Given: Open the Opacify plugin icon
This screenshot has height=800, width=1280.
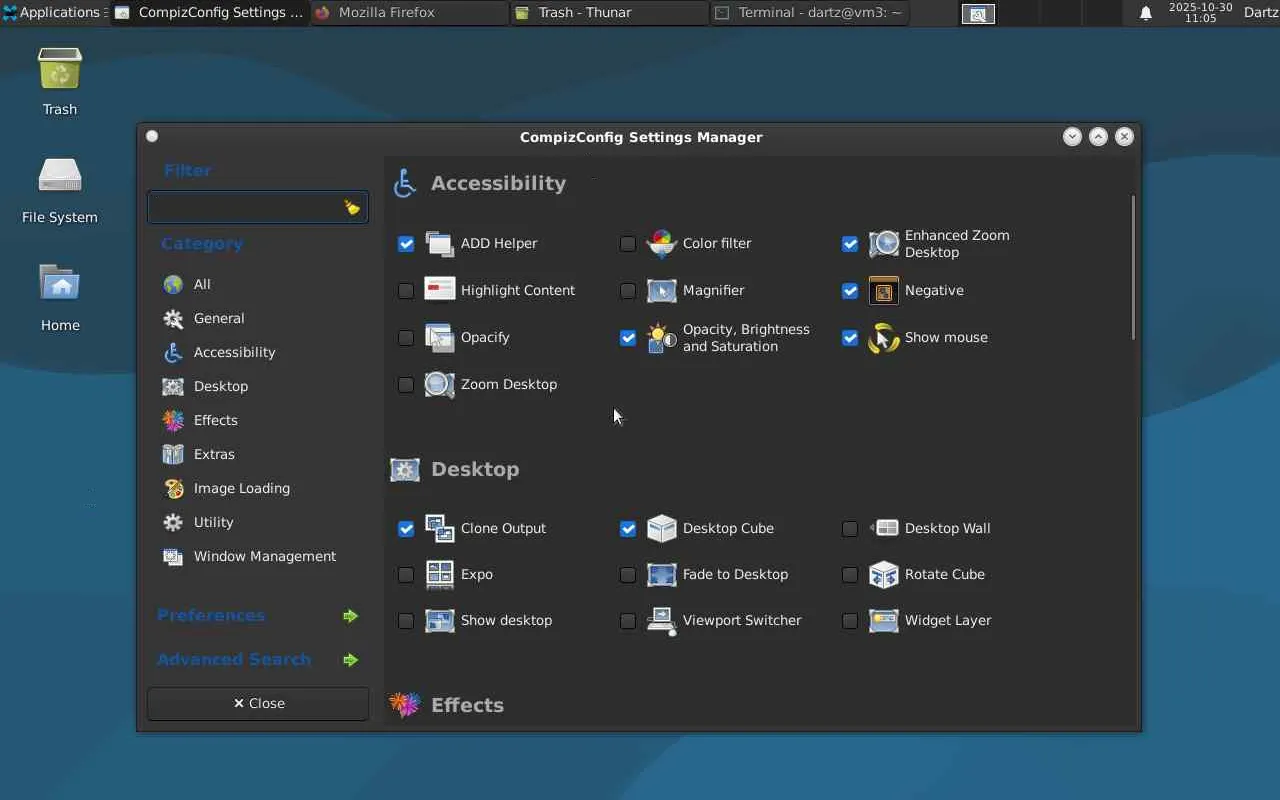Looking at the screenshot, I should 440,337.
